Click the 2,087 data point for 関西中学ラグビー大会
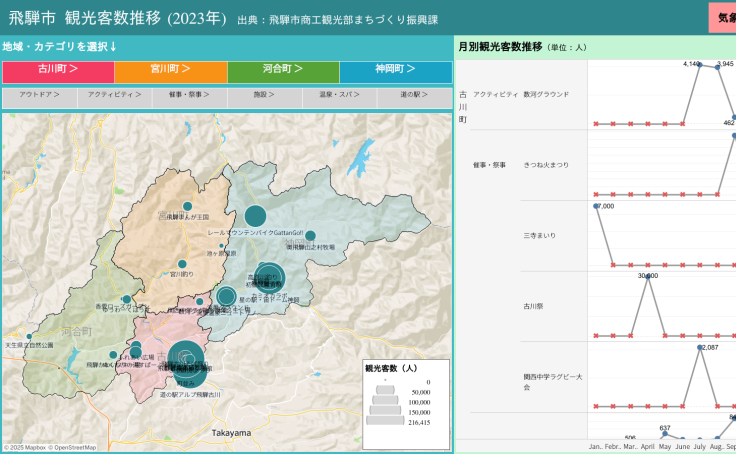The height and width of the screenshot is (454, 736). (x=700, y=349)
